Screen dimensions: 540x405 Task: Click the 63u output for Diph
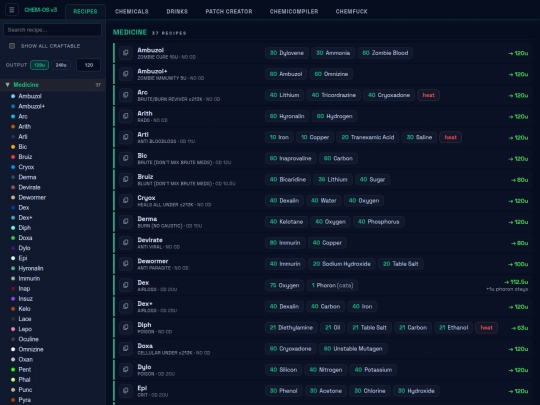520,328
